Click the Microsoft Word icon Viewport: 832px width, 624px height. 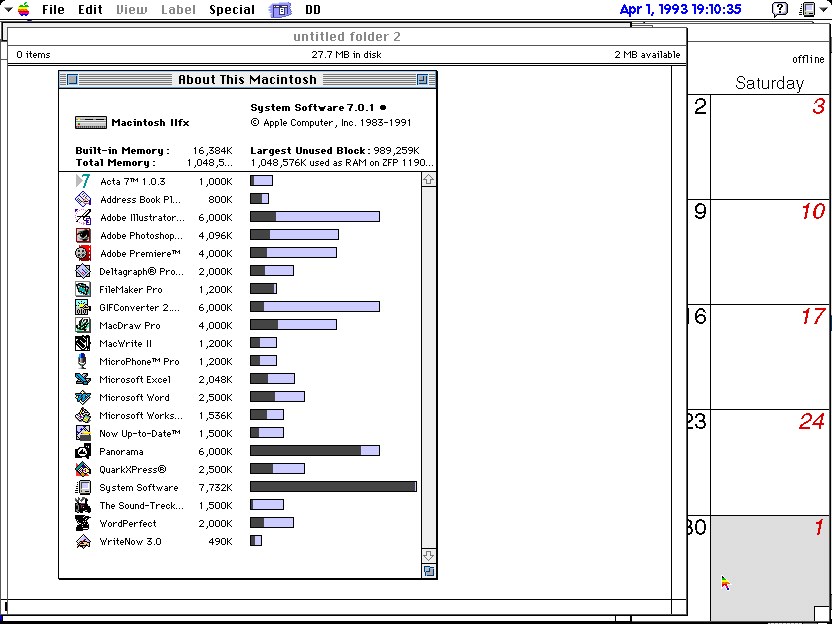click(83, 398)
